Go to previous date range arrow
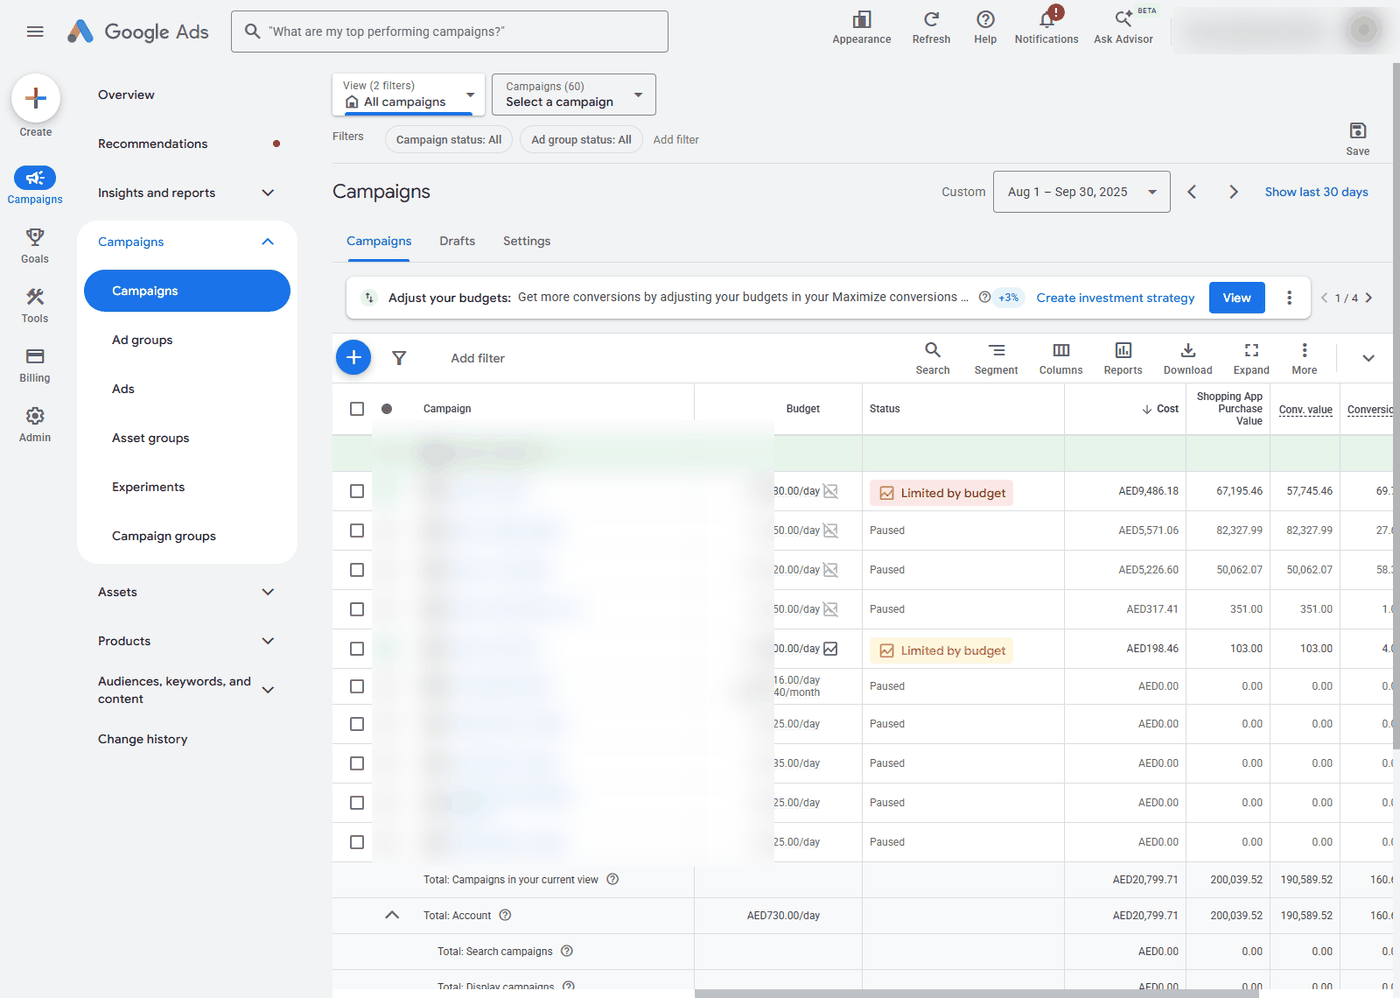Image resolution: width=1400 pixels, height=998 pixels. pyautogui.click(x=1192, y=192)
